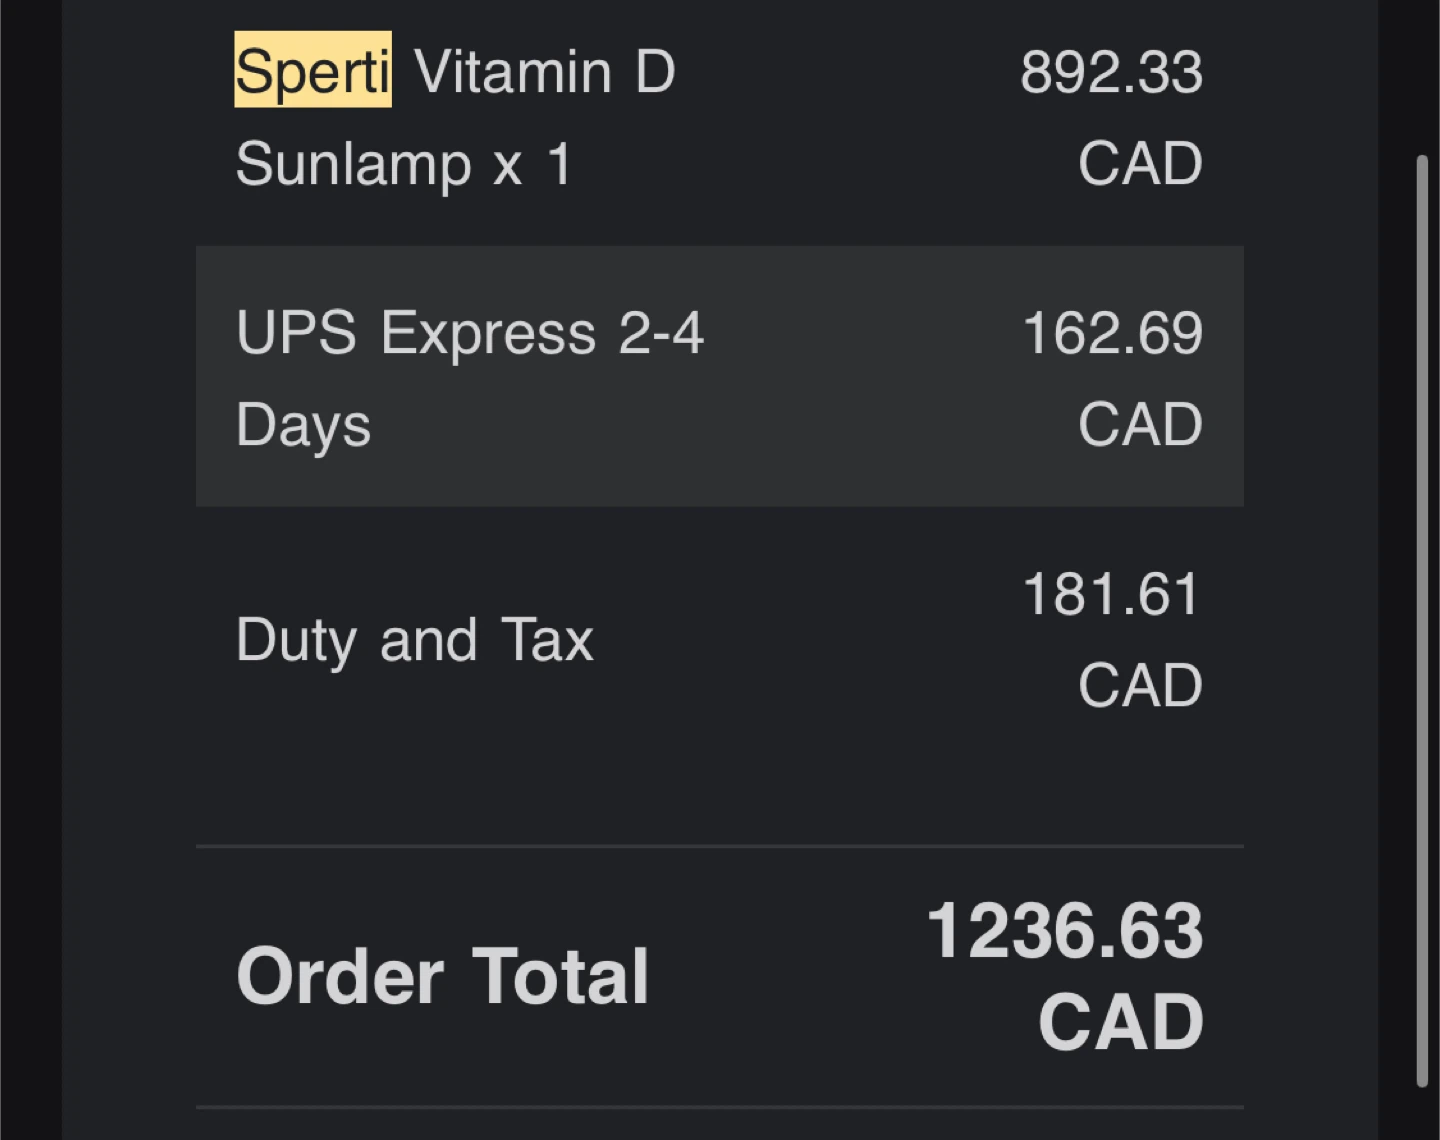Click the word Total in Order Total

[x=561, y=976]
